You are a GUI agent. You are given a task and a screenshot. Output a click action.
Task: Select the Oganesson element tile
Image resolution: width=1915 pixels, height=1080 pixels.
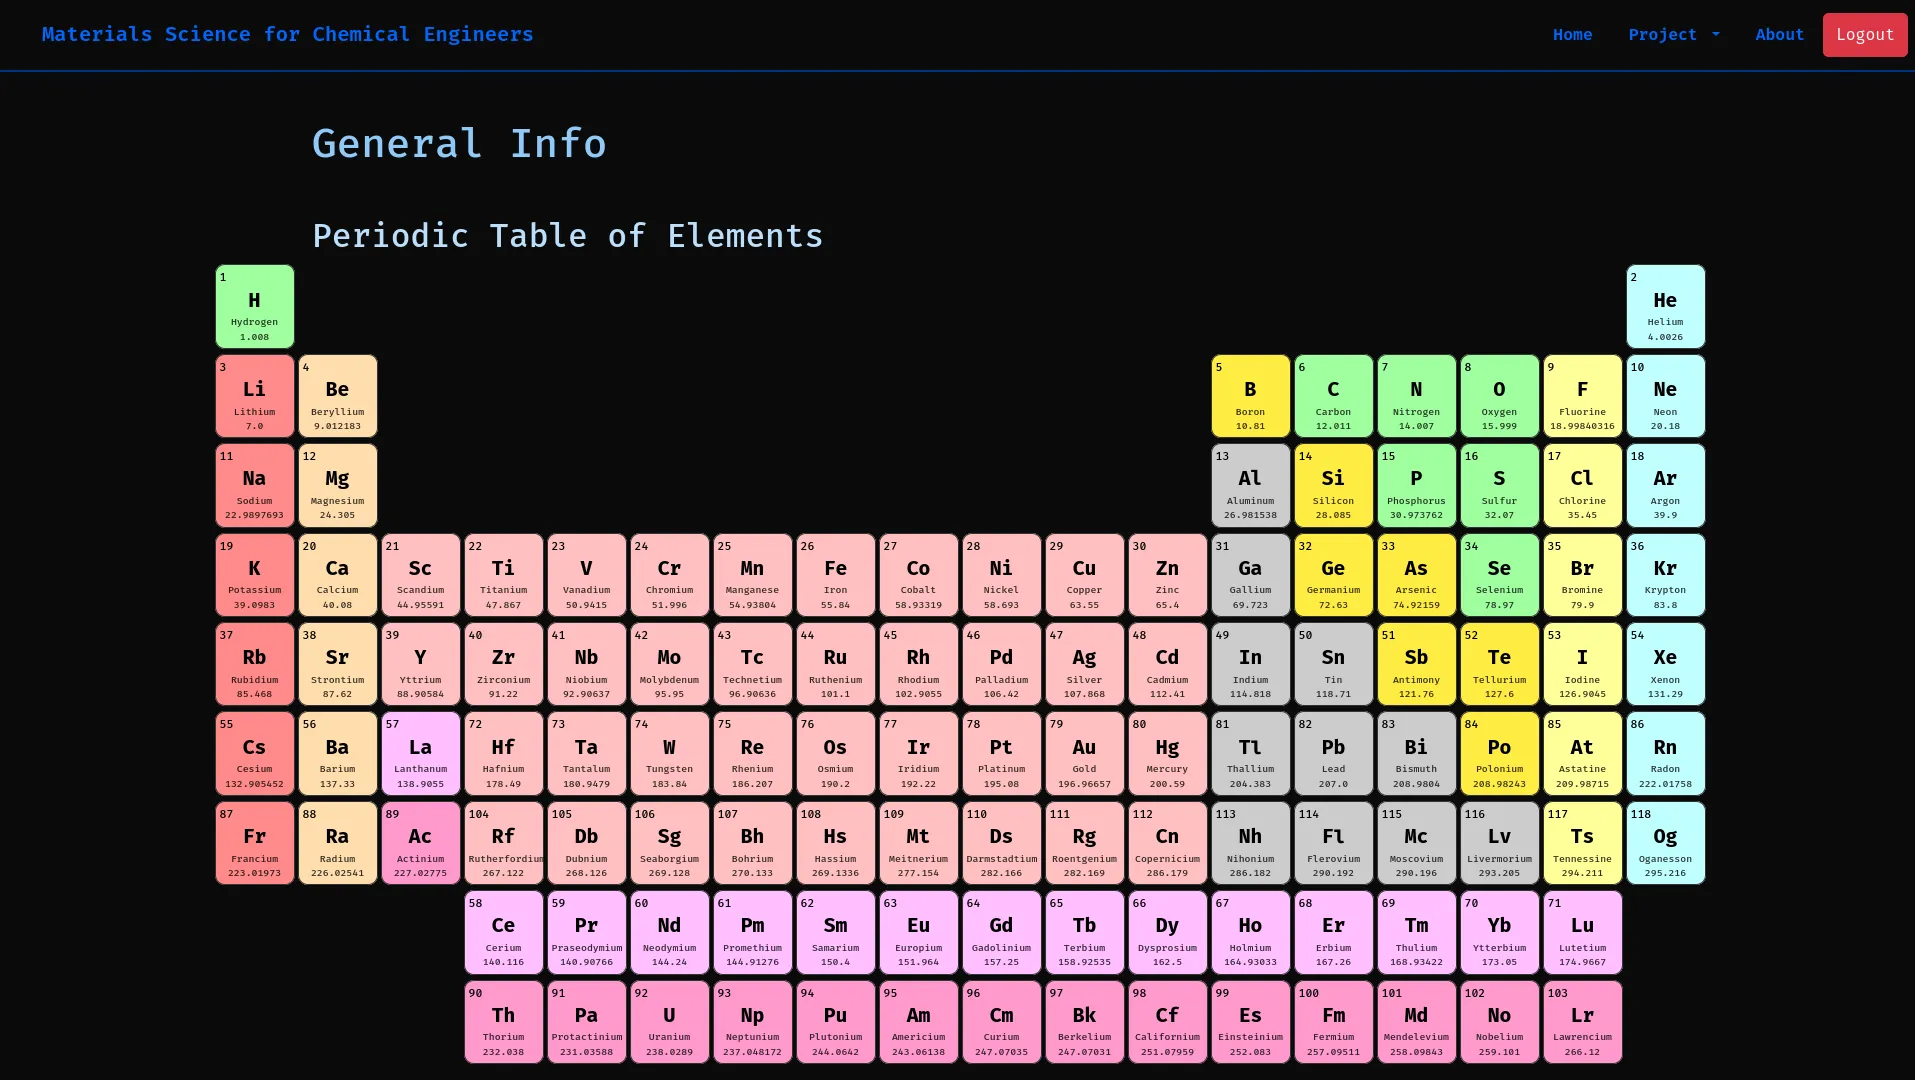(1665, 843)
